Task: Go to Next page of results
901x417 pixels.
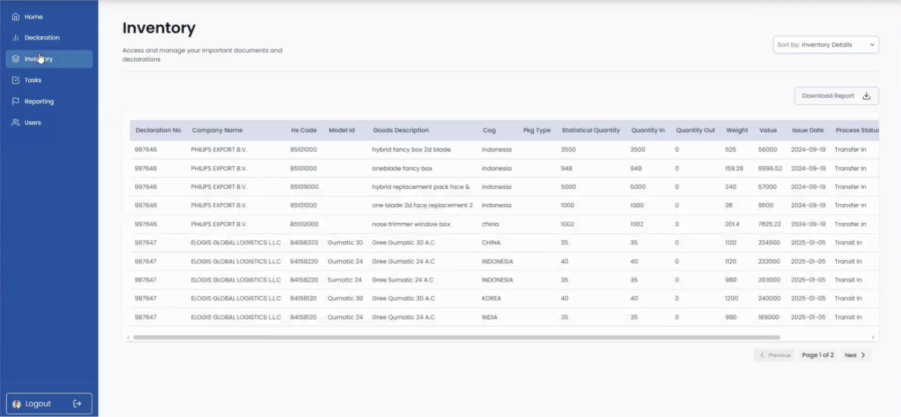Action: tap(855, 355)
